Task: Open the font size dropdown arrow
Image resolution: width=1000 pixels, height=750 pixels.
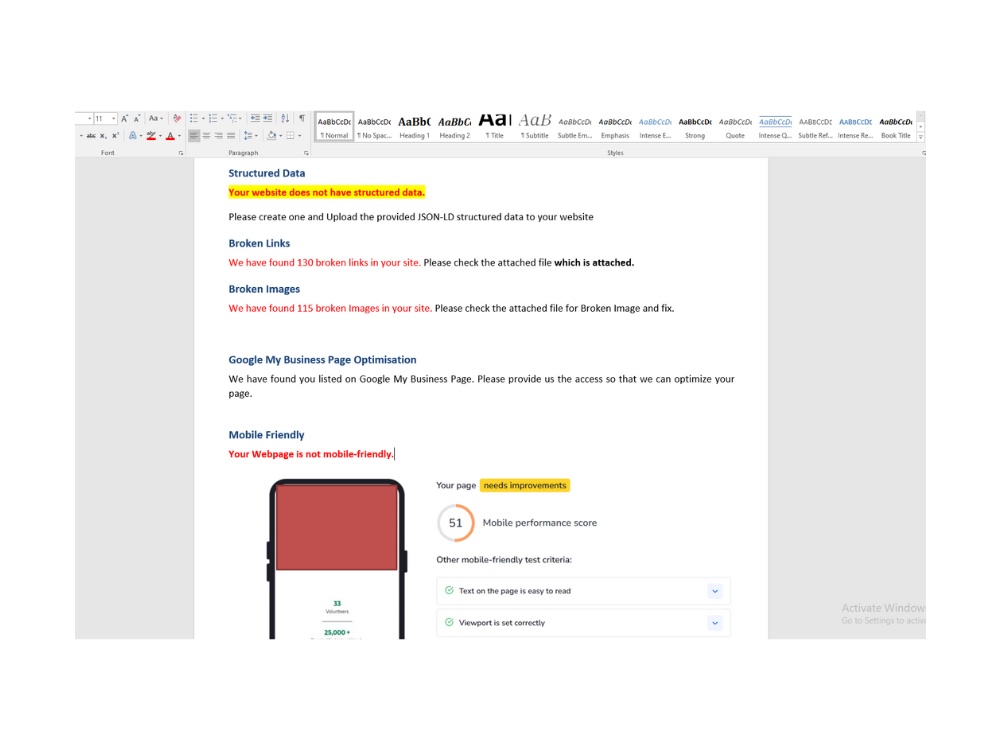Action: [x=114, y=119]
